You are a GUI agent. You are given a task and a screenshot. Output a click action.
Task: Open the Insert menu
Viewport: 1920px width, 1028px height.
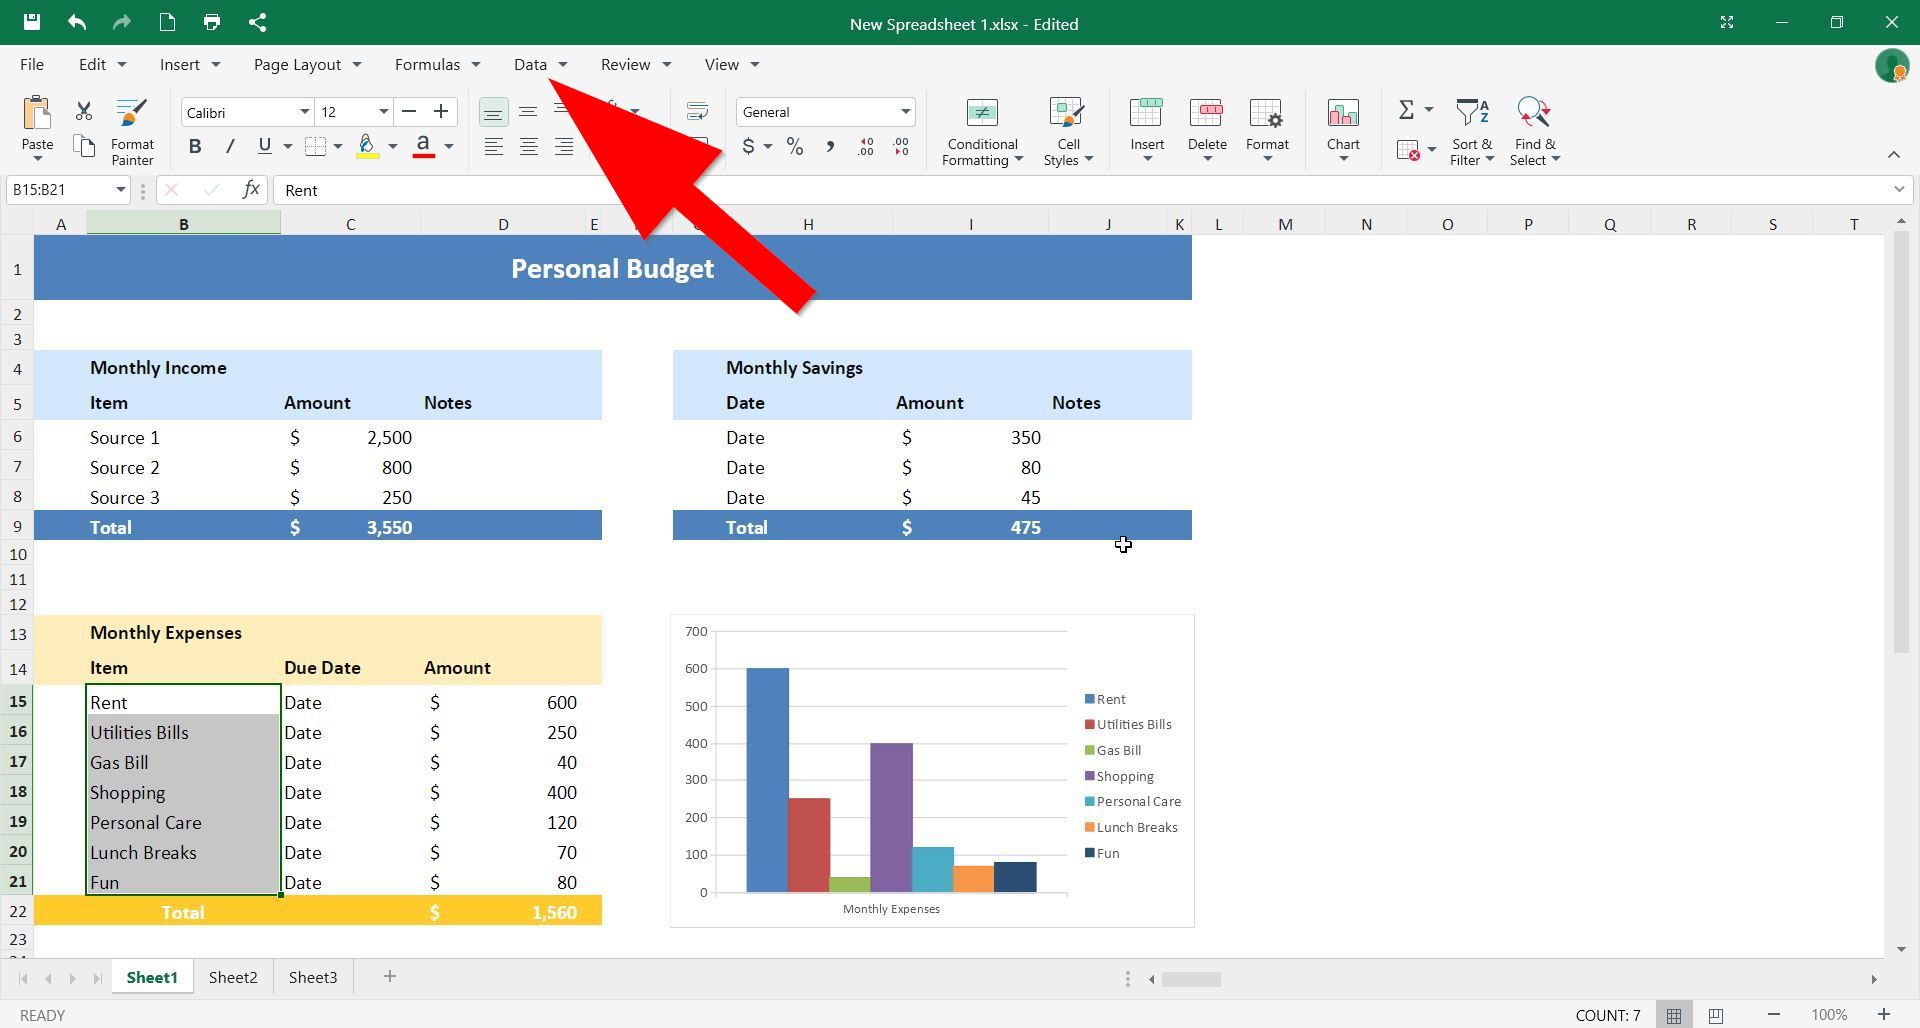(x=190, y=64)
